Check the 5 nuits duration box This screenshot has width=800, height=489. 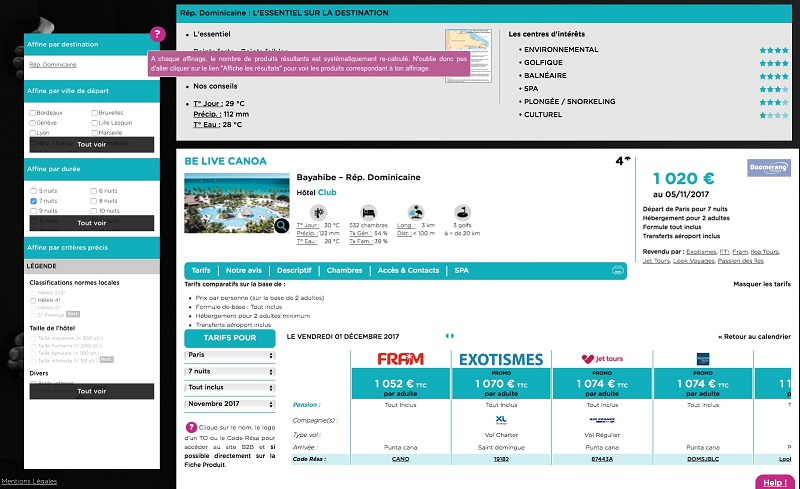point(33,191)
